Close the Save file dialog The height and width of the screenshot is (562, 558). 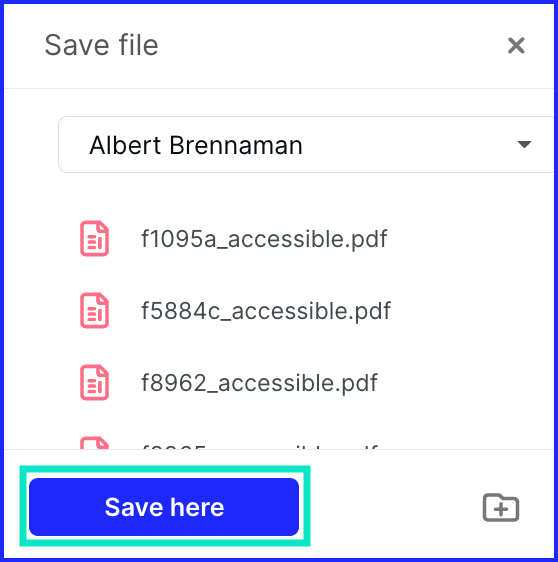516,46
